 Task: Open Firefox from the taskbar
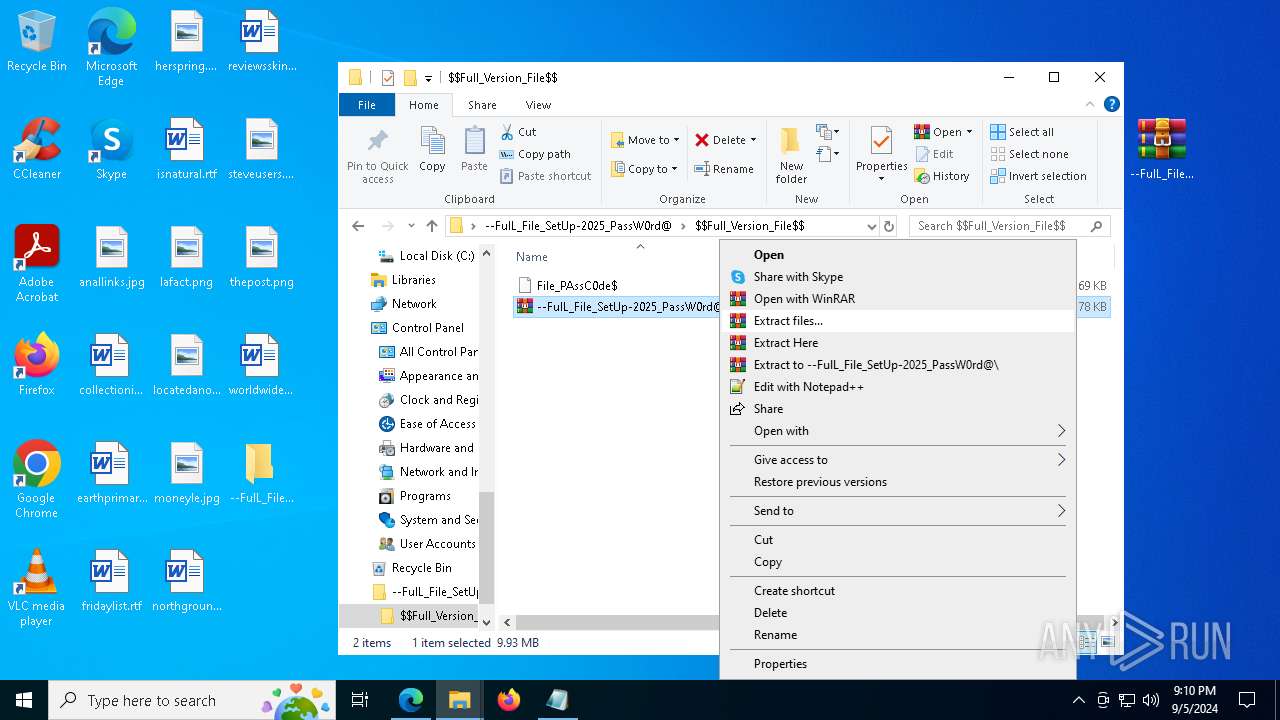[509, 700]
